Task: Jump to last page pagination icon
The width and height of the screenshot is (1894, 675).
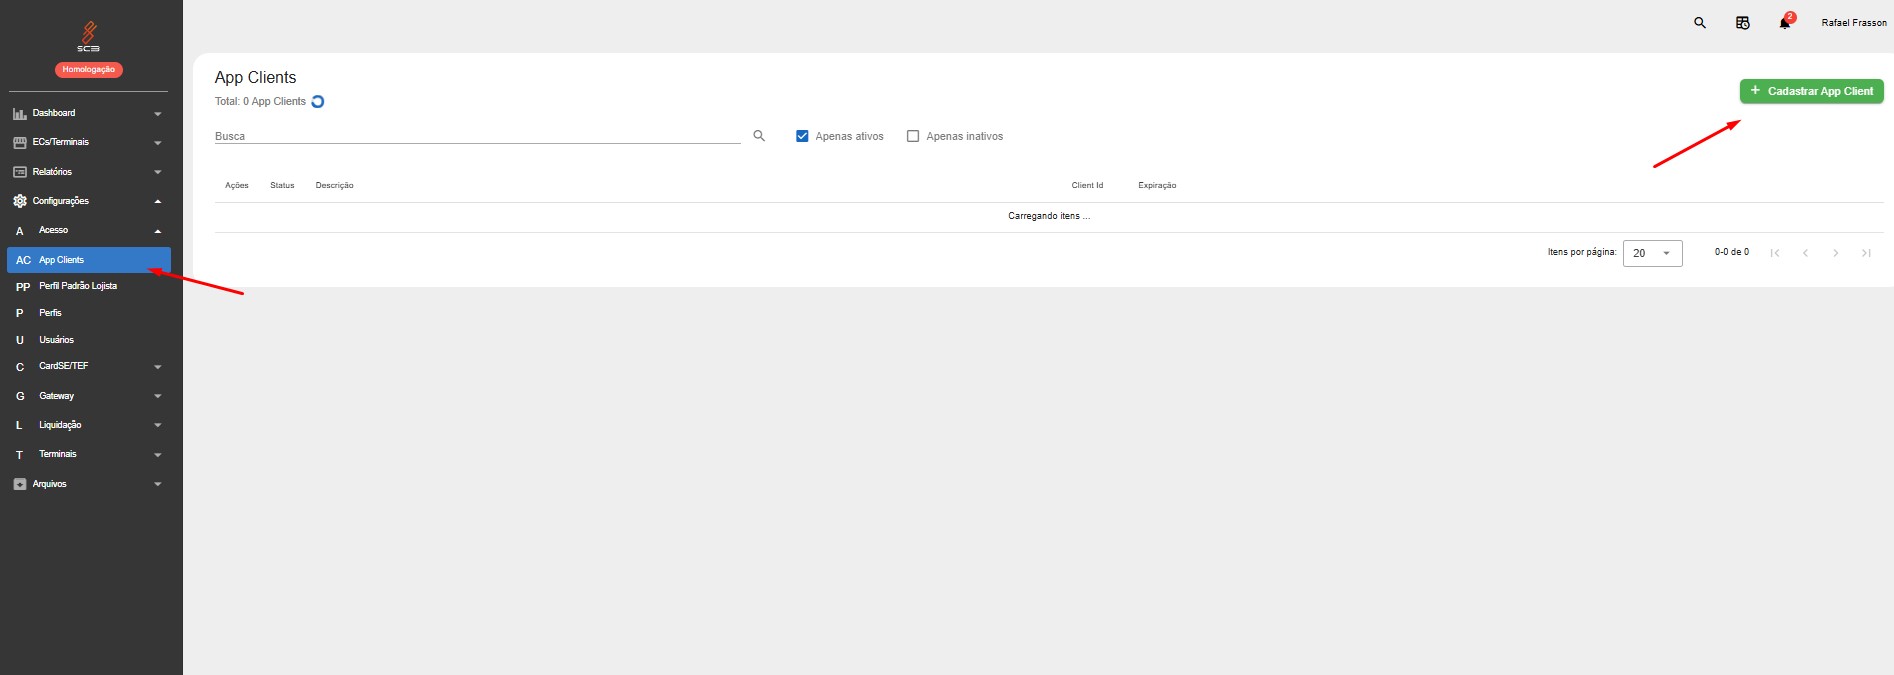Action: (x=1865, y=253)
